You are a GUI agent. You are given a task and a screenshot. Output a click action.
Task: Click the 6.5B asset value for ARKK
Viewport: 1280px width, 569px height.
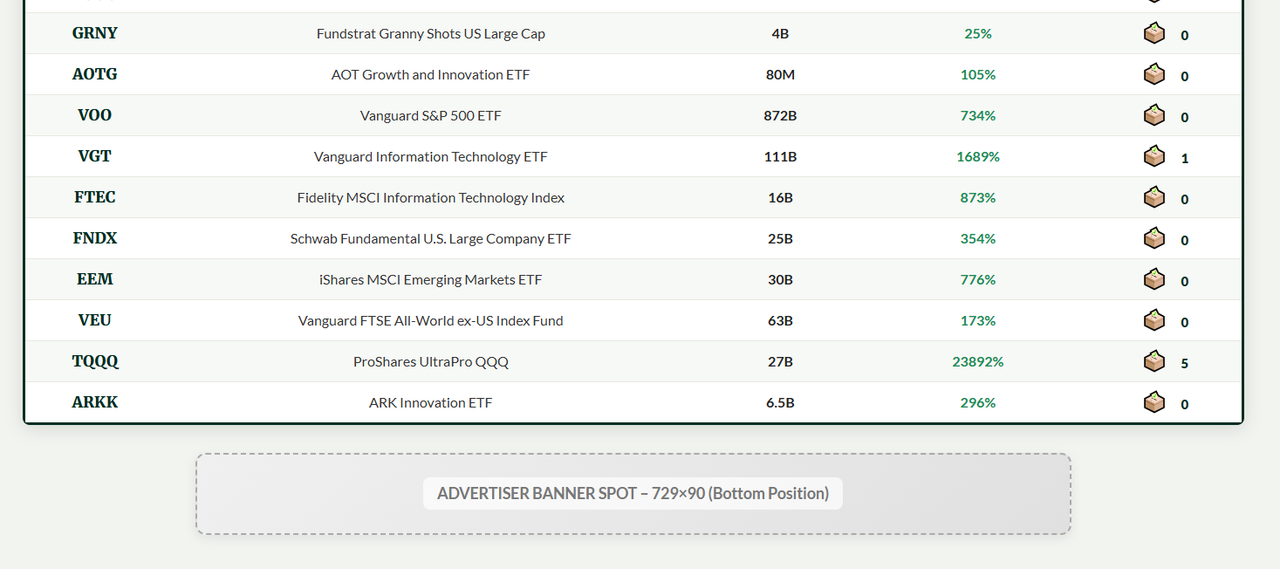[x=780, y=402]
